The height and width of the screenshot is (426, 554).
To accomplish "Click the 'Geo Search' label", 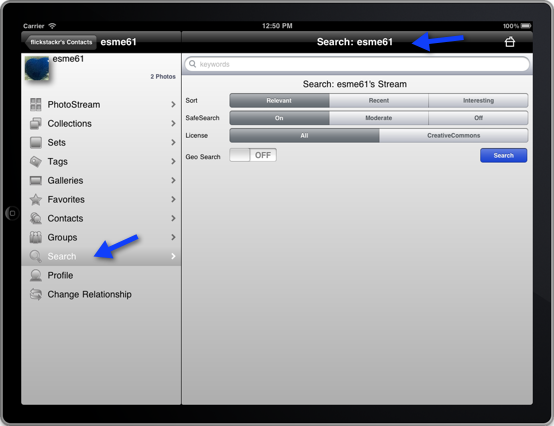I will [x=203, y=157].
